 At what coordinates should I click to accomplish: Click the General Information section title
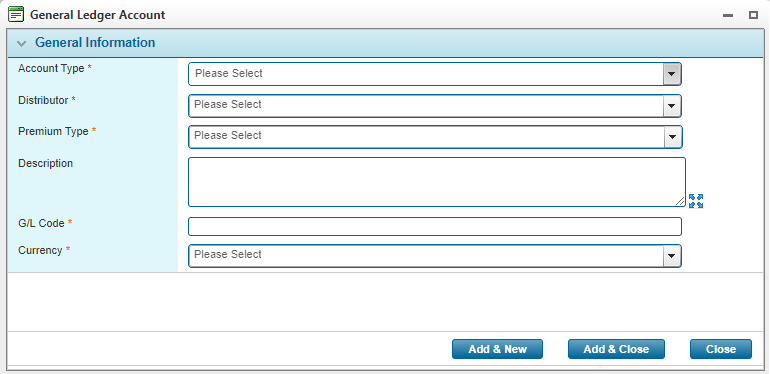click(x=95, y=43)
